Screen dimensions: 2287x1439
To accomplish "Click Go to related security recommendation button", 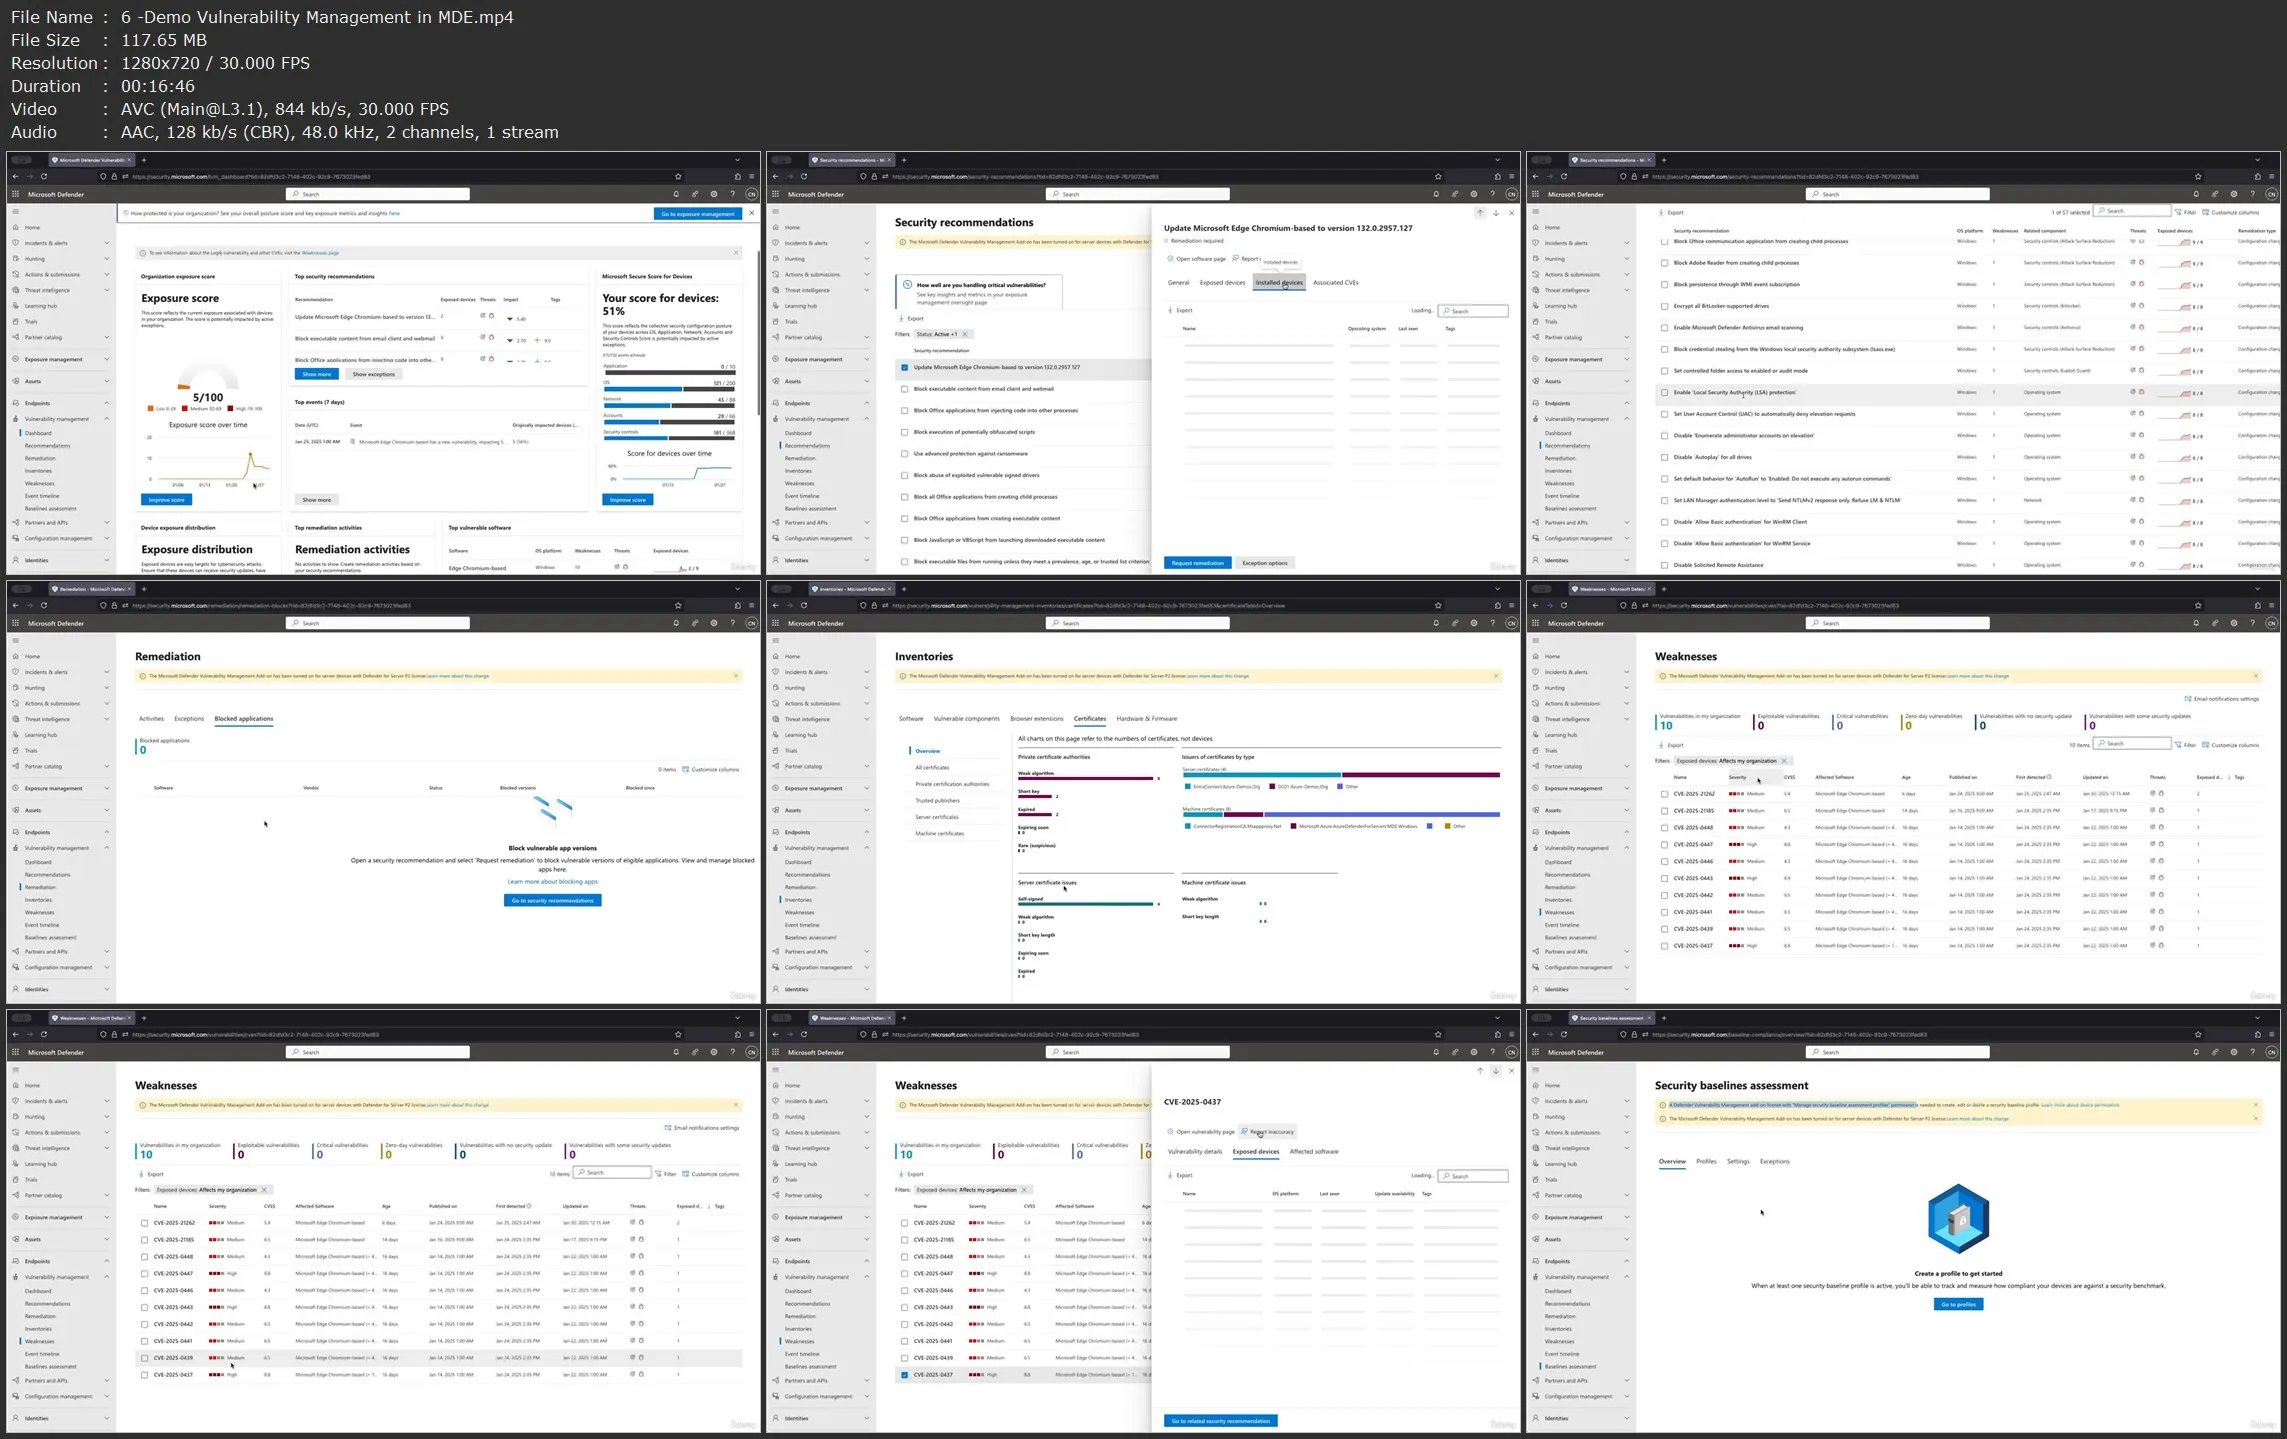I will tap(1220, 1421).
